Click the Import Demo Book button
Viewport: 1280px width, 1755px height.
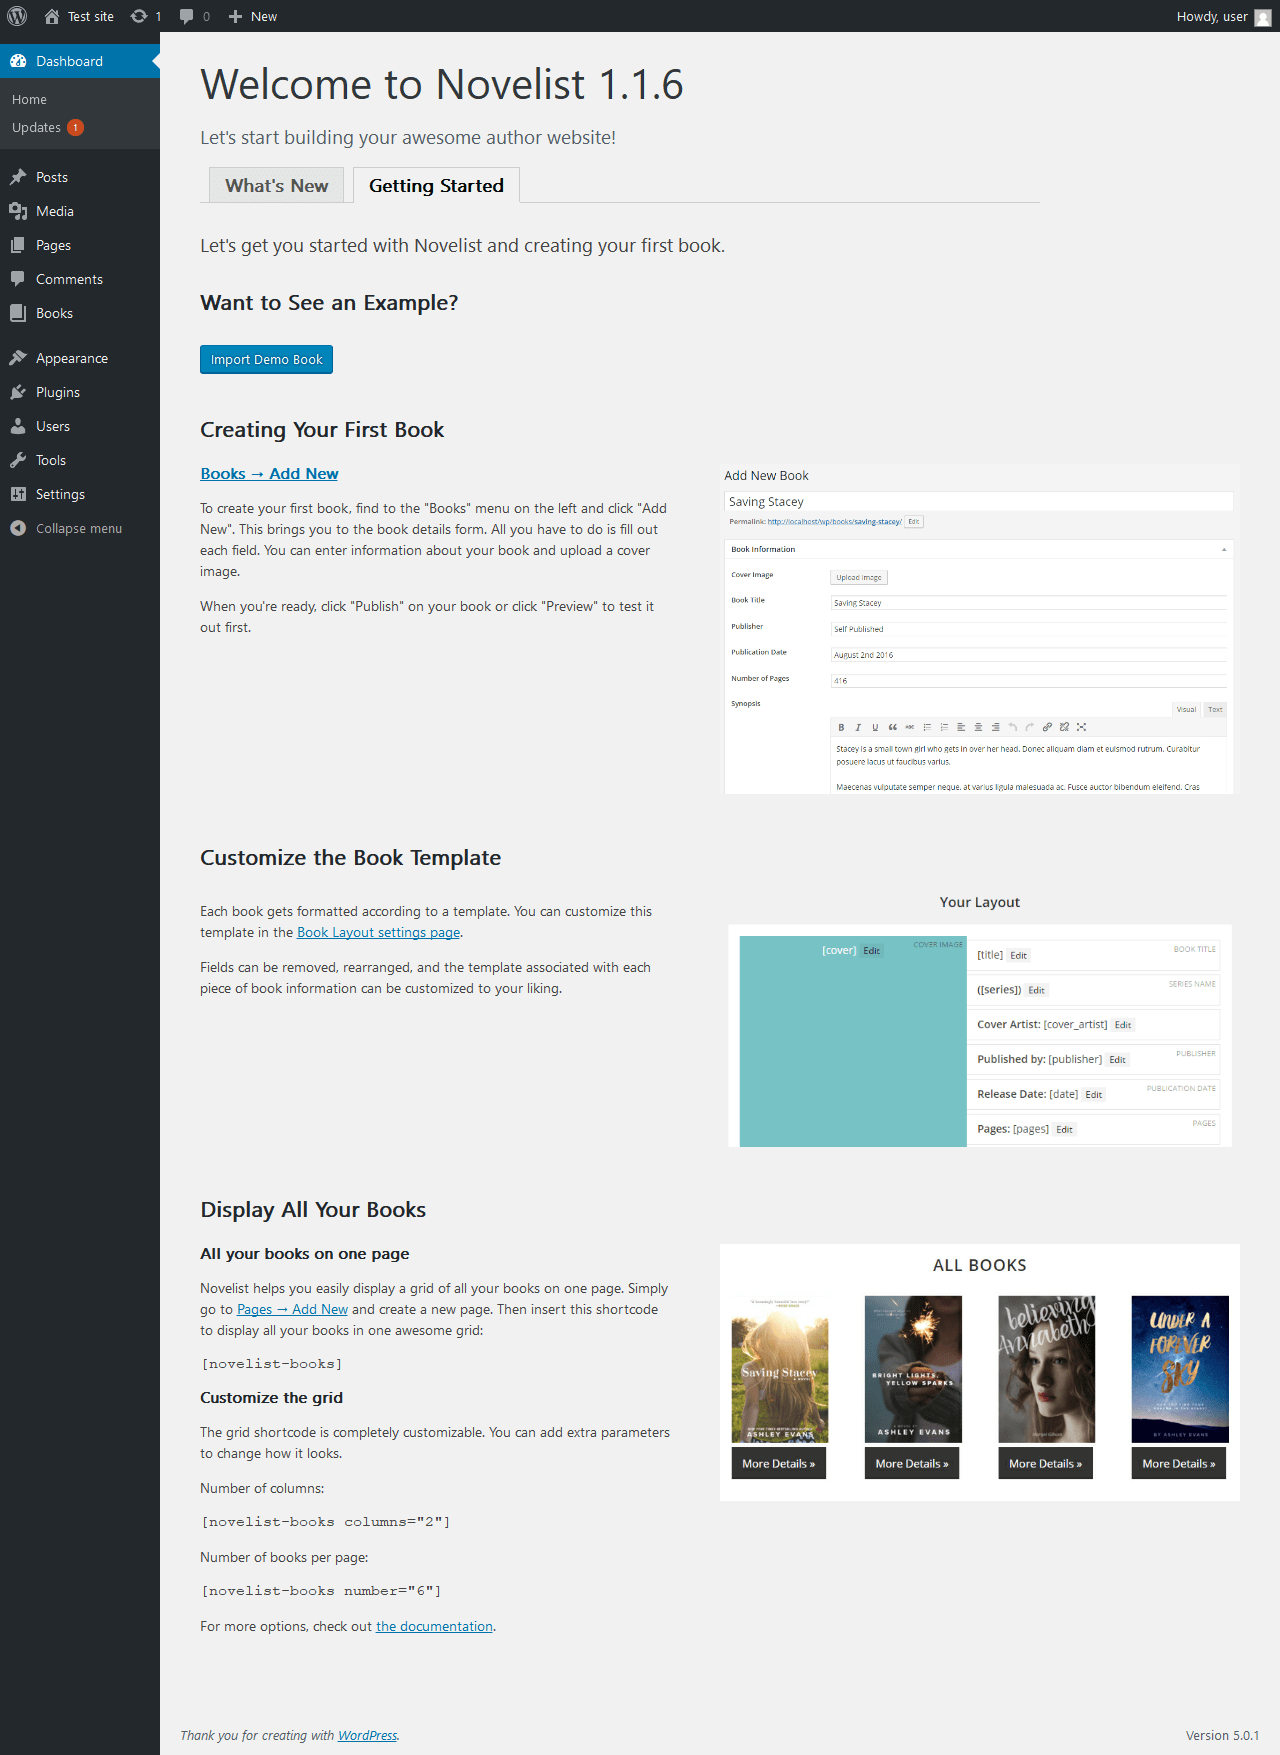[x=266, y=359]
